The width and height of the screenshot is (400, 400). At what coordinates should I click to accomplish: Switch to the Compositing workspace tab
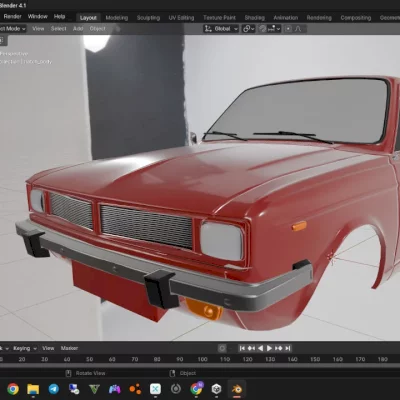(356, 18)
